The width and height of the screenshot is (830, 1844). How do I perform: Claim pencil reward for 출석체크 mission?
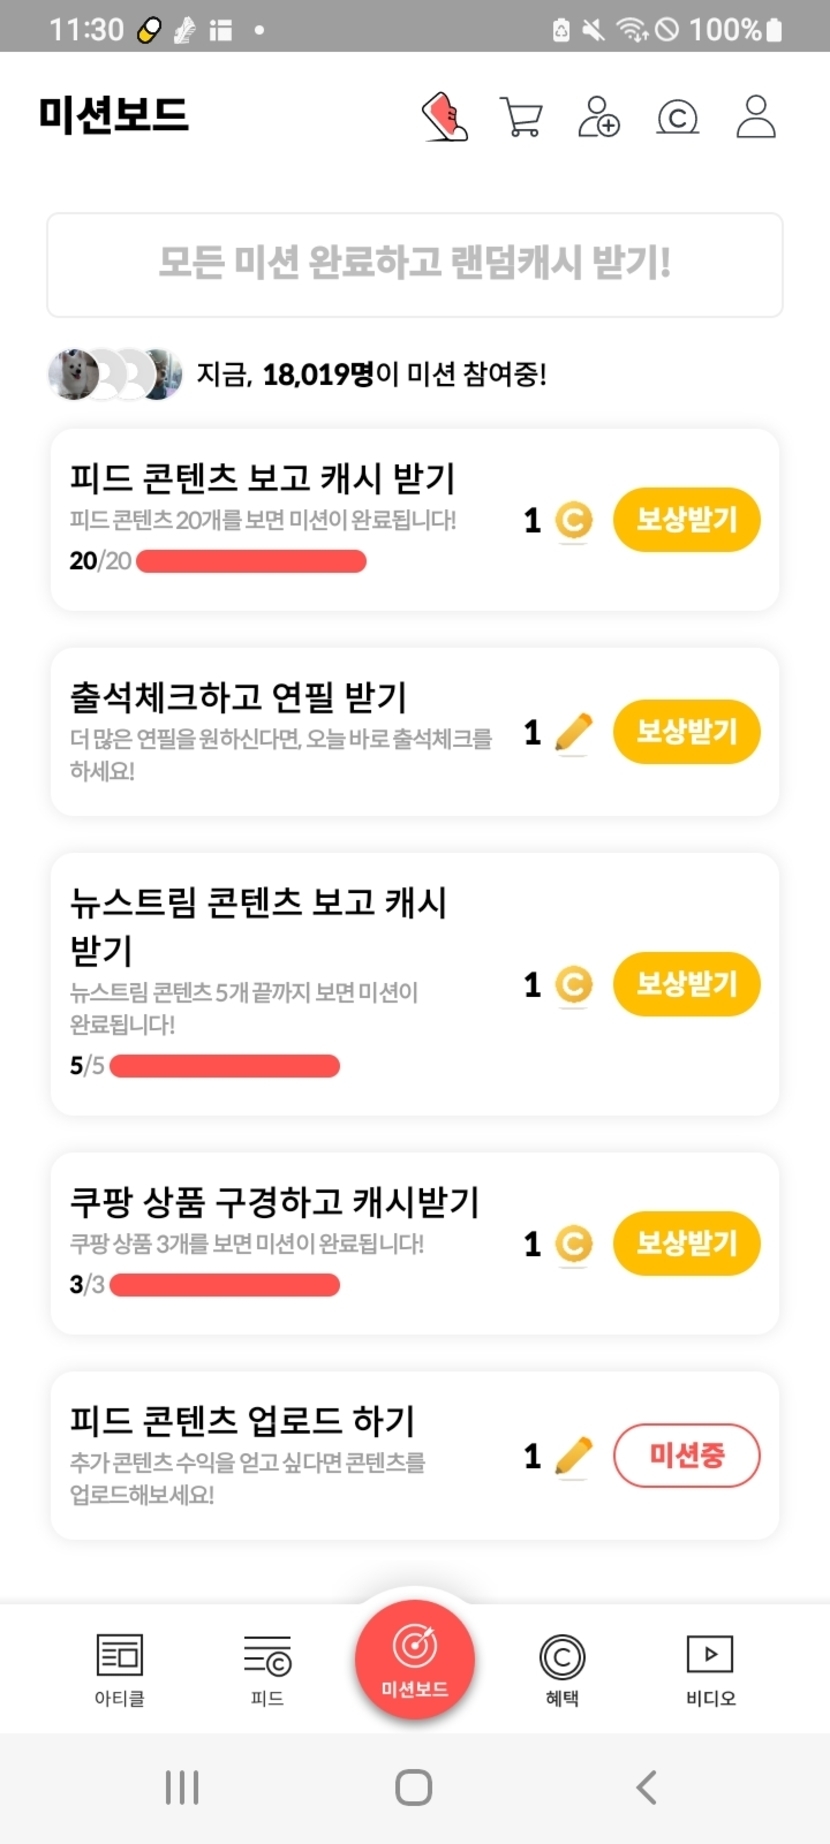(x=686, y=732)
